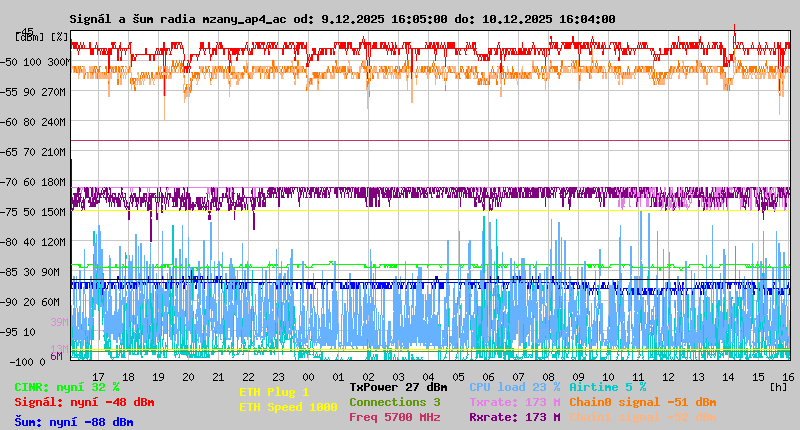
Task: Click the ETH Speed 1000 label
Action: pyautogui.click(x=288, y=407)
